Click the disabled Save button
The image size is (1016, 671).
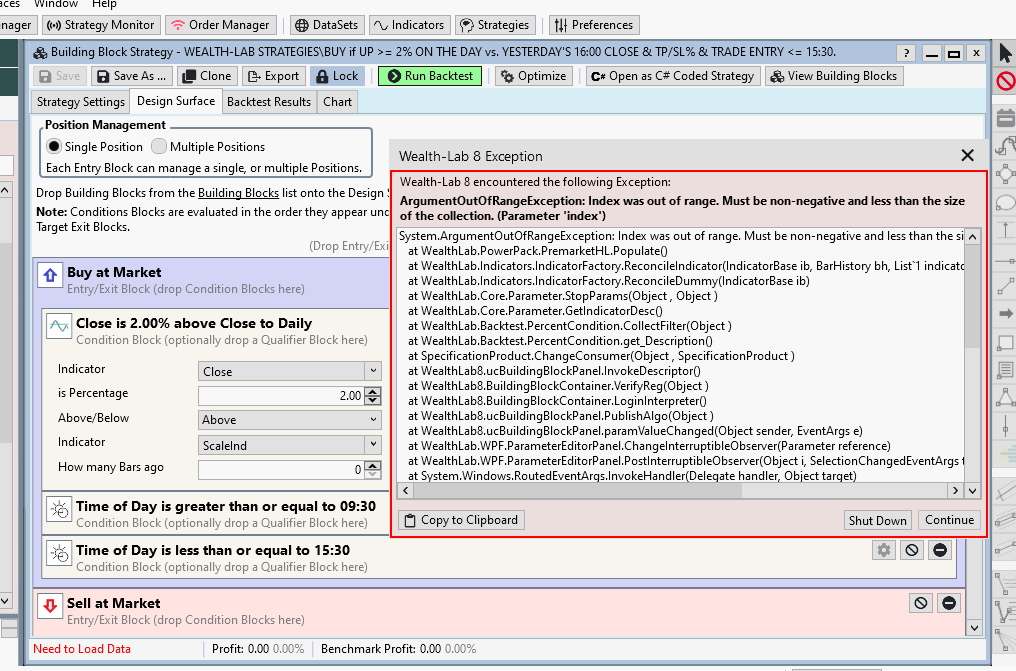pos(60,76)
